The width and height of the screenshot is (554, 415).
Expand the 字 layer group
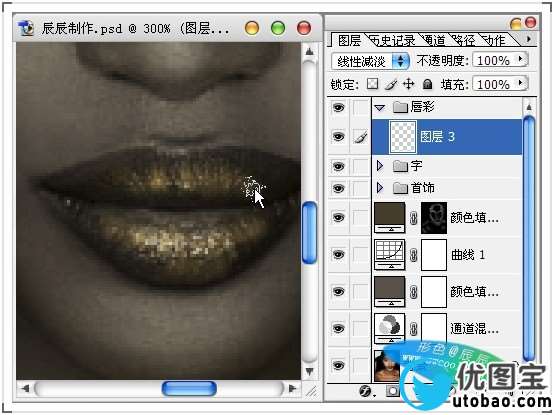(380, 166)
